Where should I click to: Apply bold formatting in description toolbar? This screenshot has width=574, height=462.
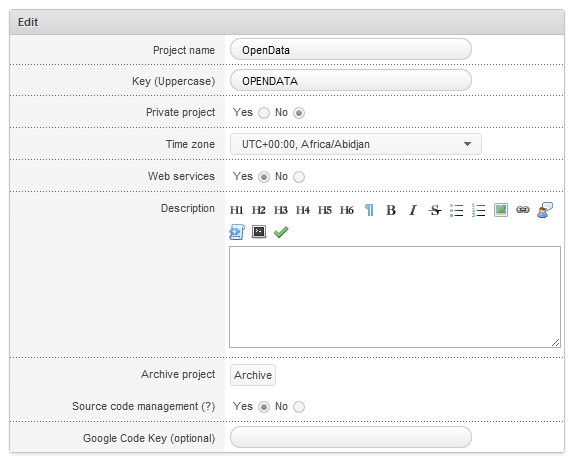pos(391,210)
